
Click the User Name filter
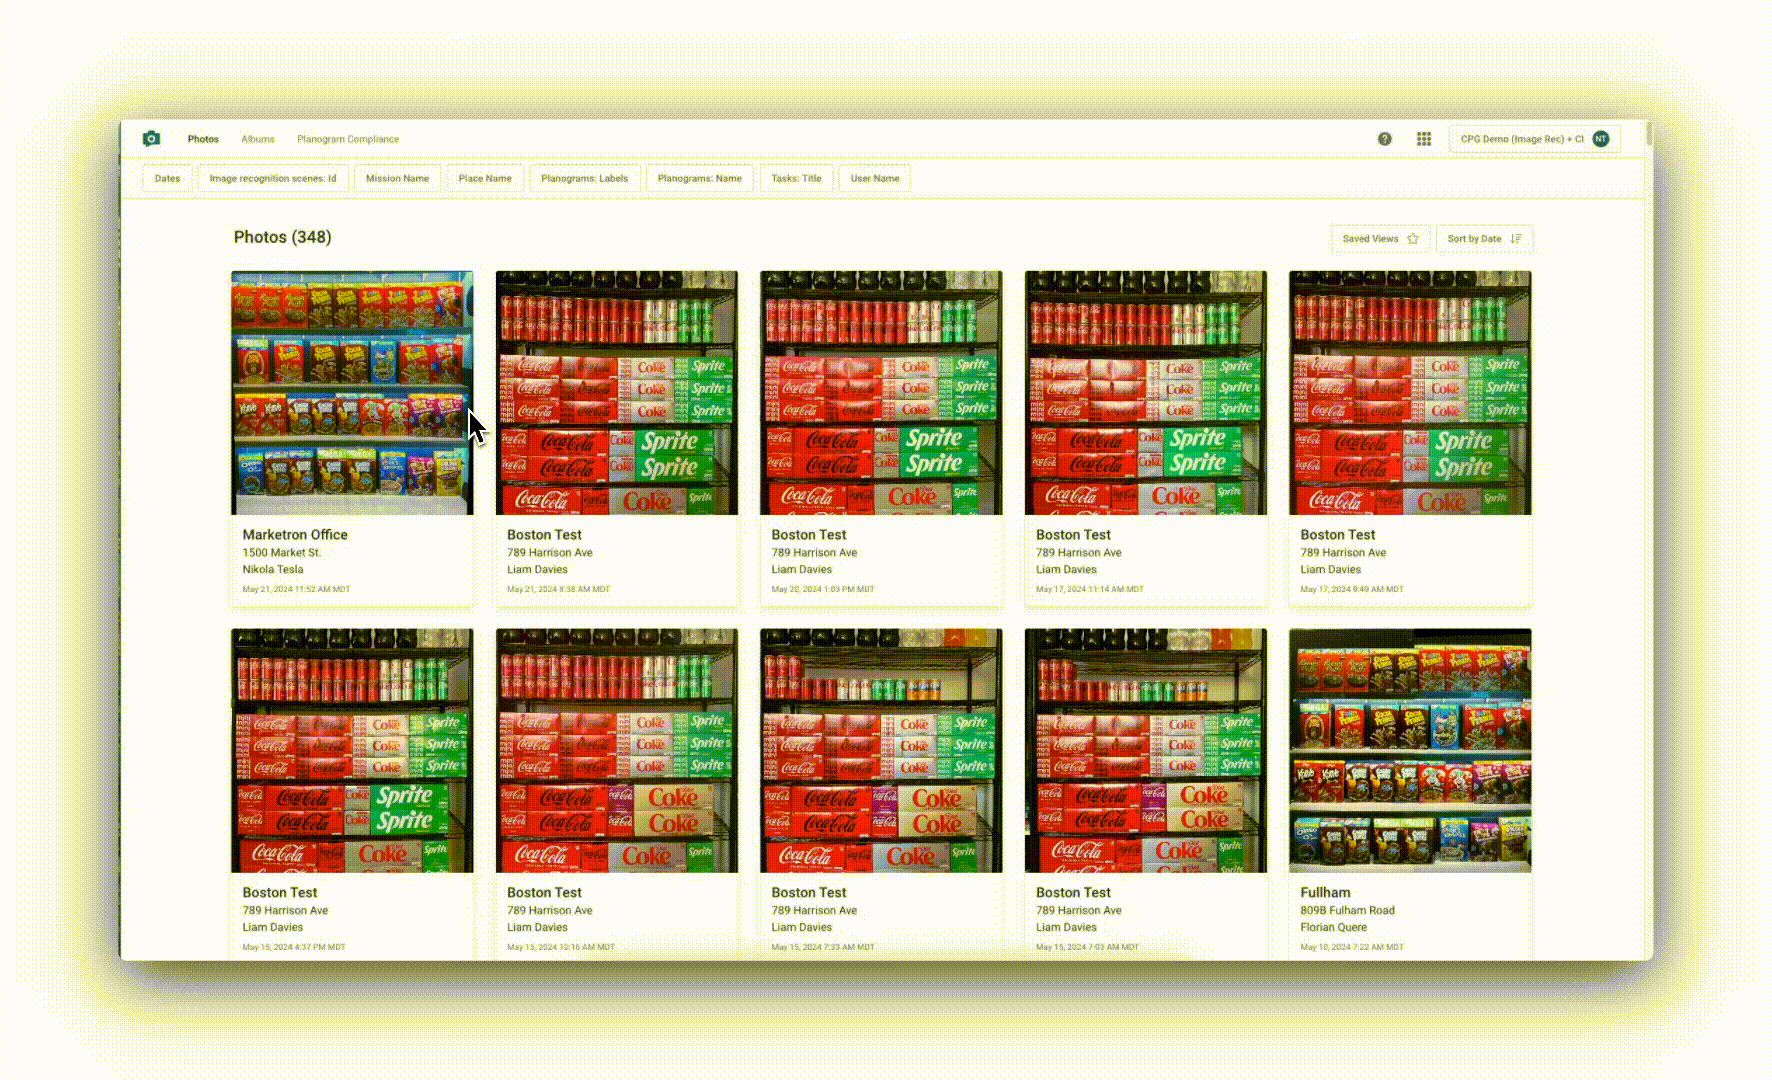coord(874,179)
